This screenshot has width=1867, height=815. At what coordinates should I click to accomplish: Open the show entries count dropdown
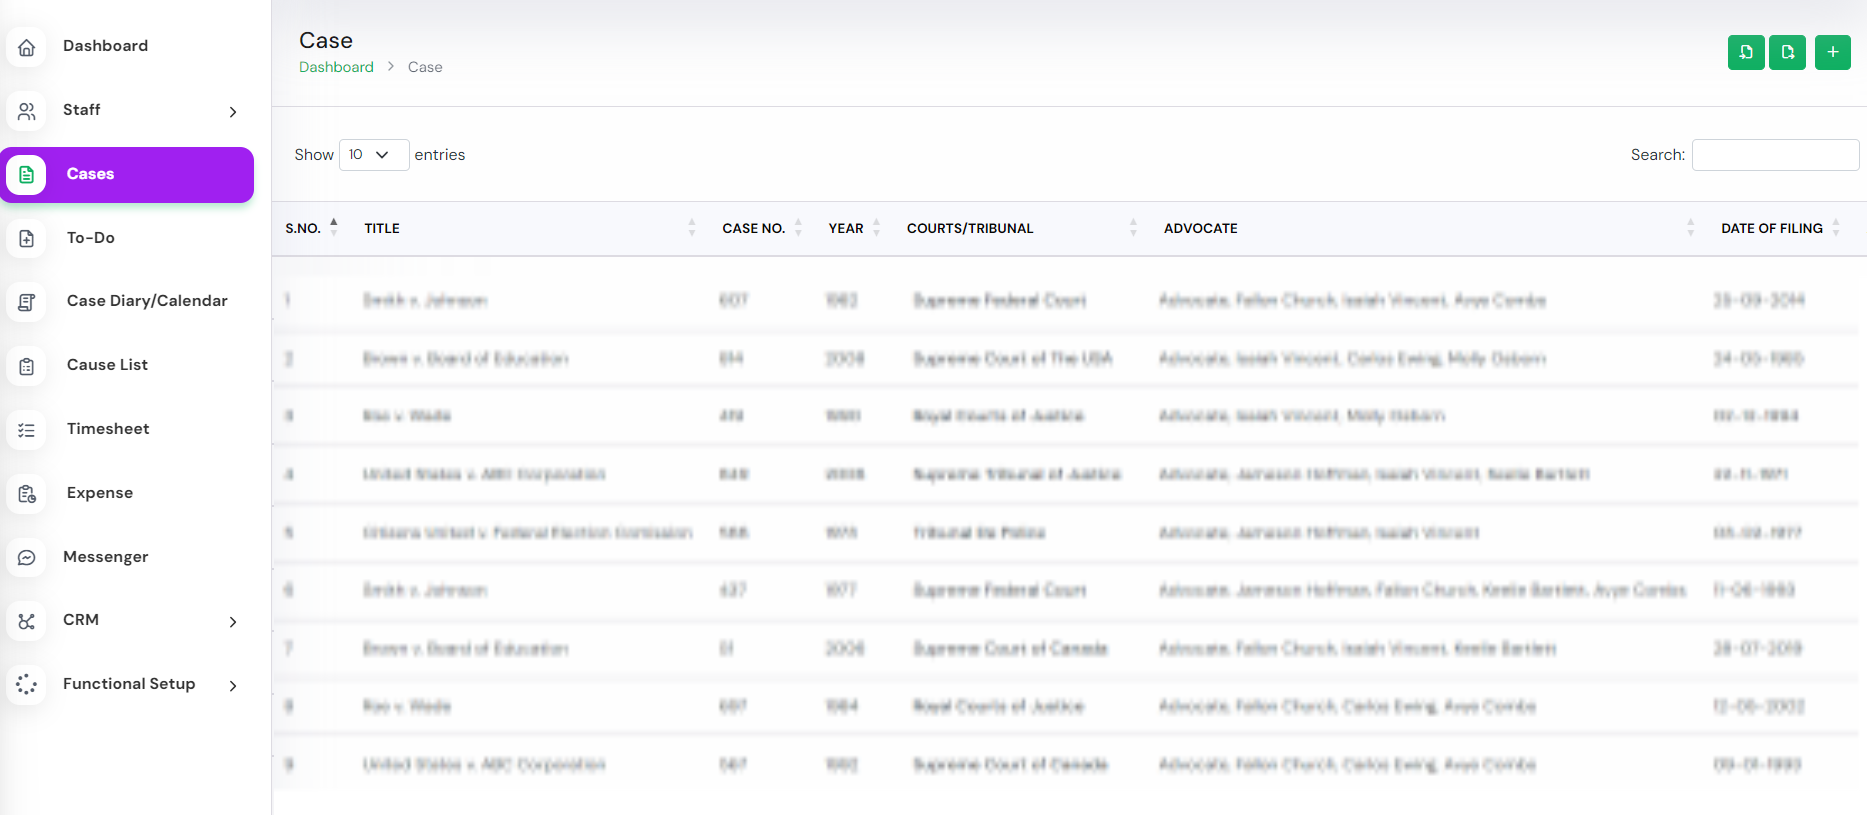[373, 155]
